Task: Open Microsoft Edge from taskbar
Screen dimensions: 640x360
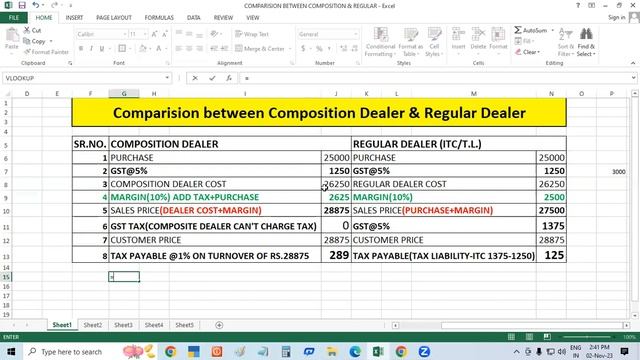Action: [355, 351]
